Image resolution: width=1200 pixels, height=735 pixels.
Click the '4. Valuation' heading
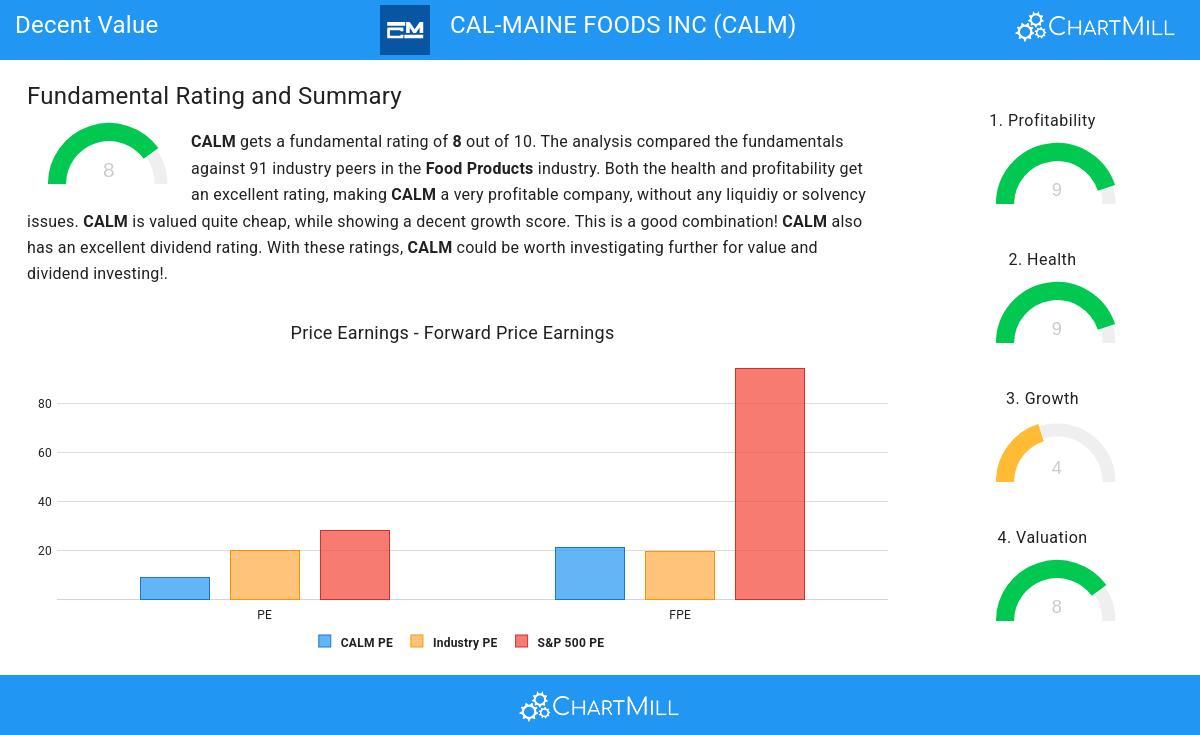1042,537
